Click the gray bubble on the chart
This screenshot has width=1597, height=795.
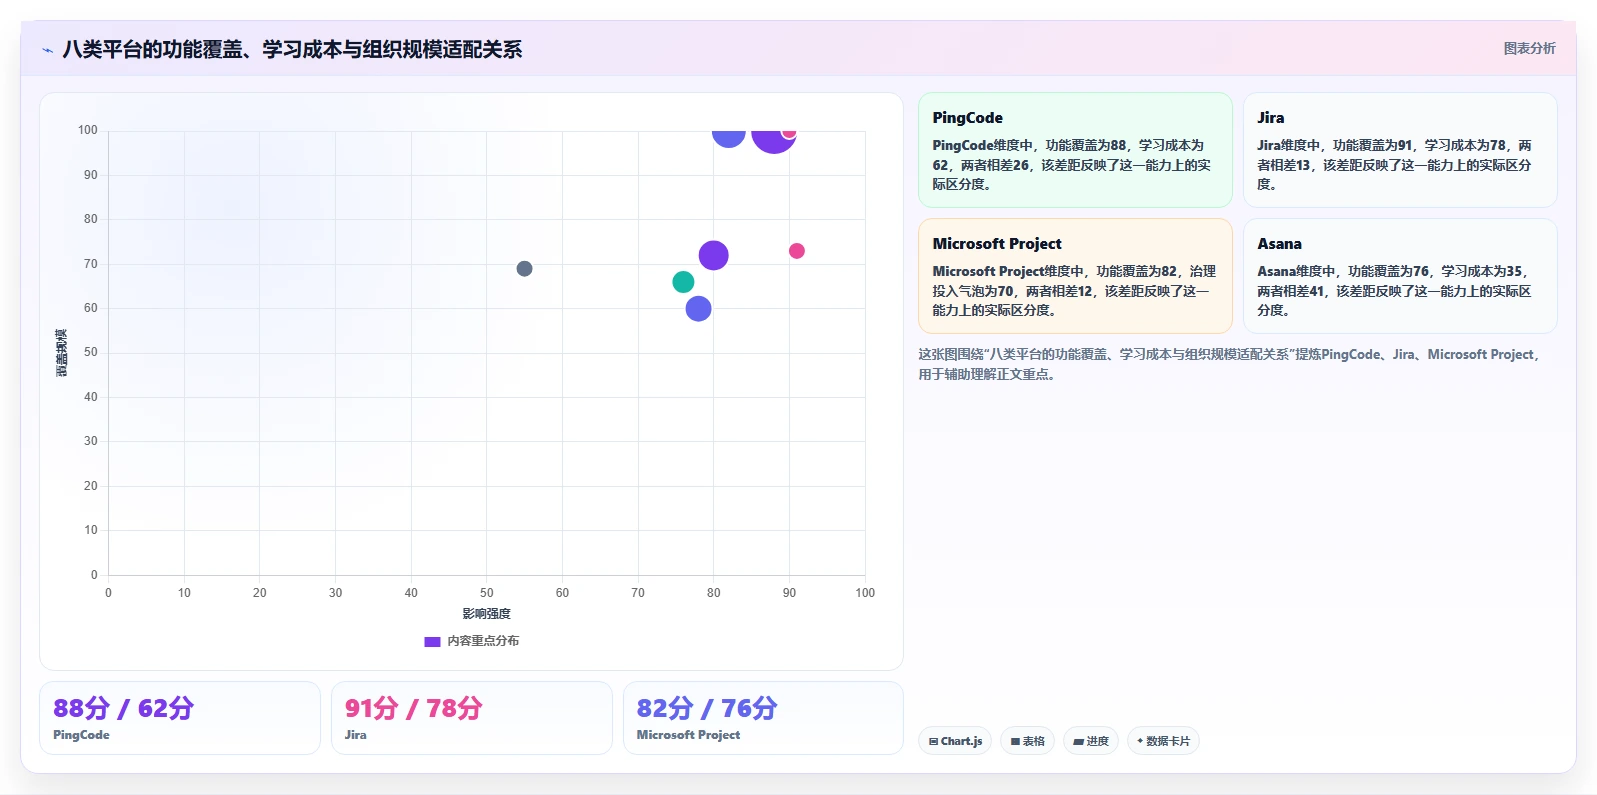[524, 269]
